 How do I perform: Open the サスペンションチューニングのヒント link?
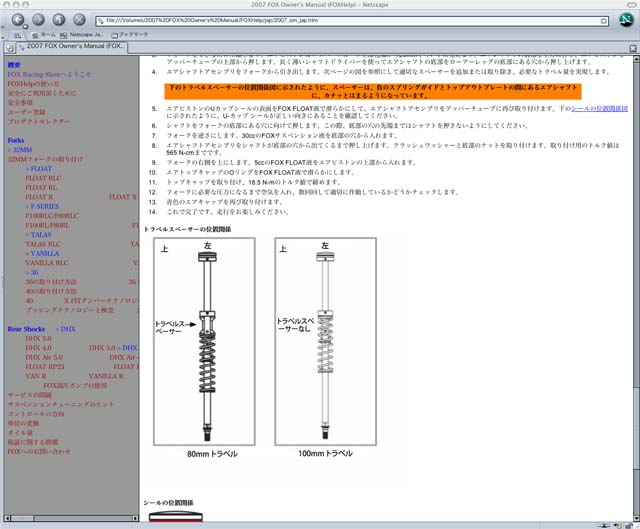(60, 404)
